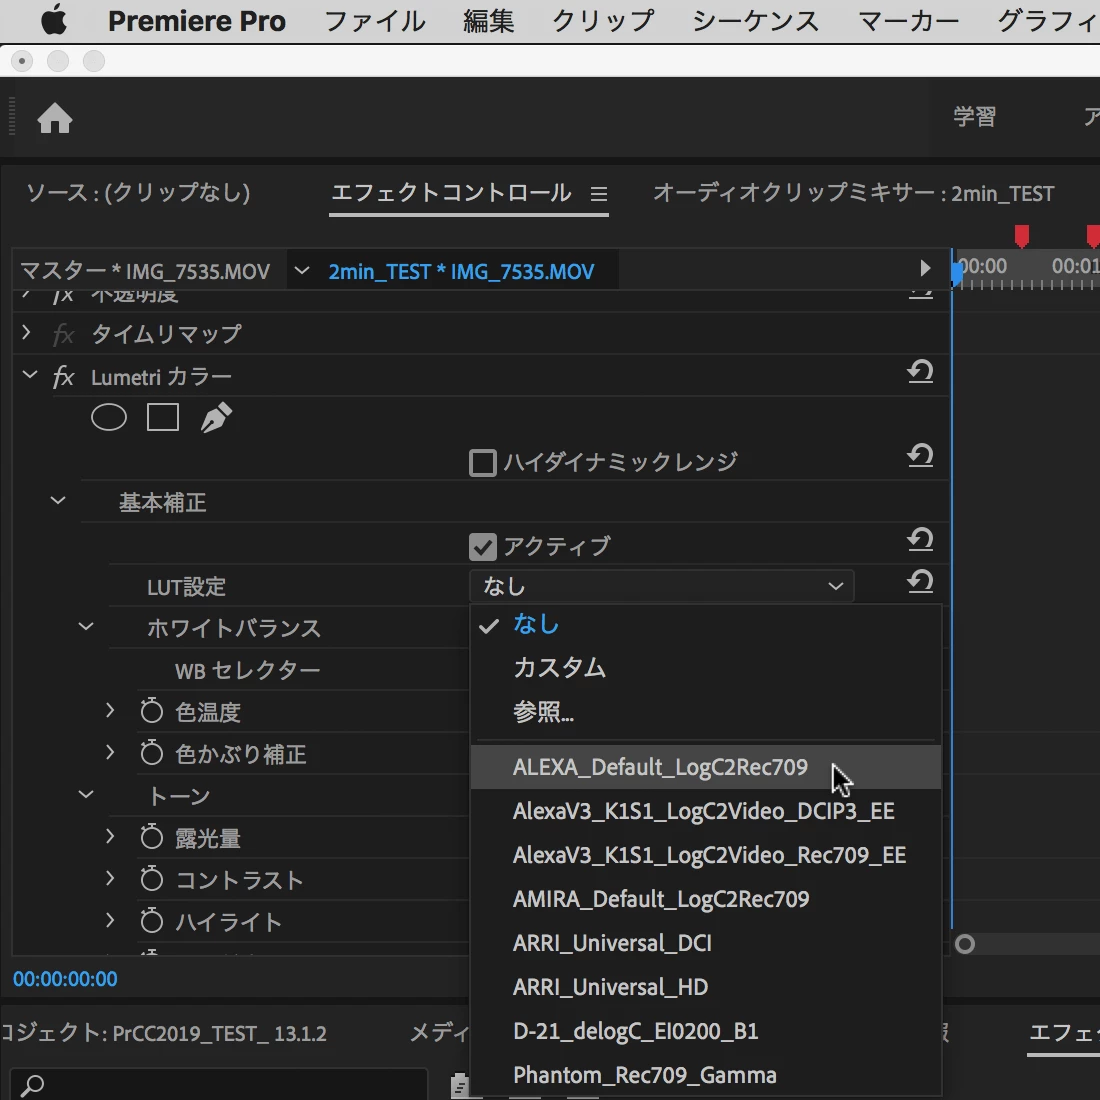Click the 2min_TEST * IMG_7535.MOV clip label
This screenshot has height=1100, width=1100.
(x=462, y=271)
